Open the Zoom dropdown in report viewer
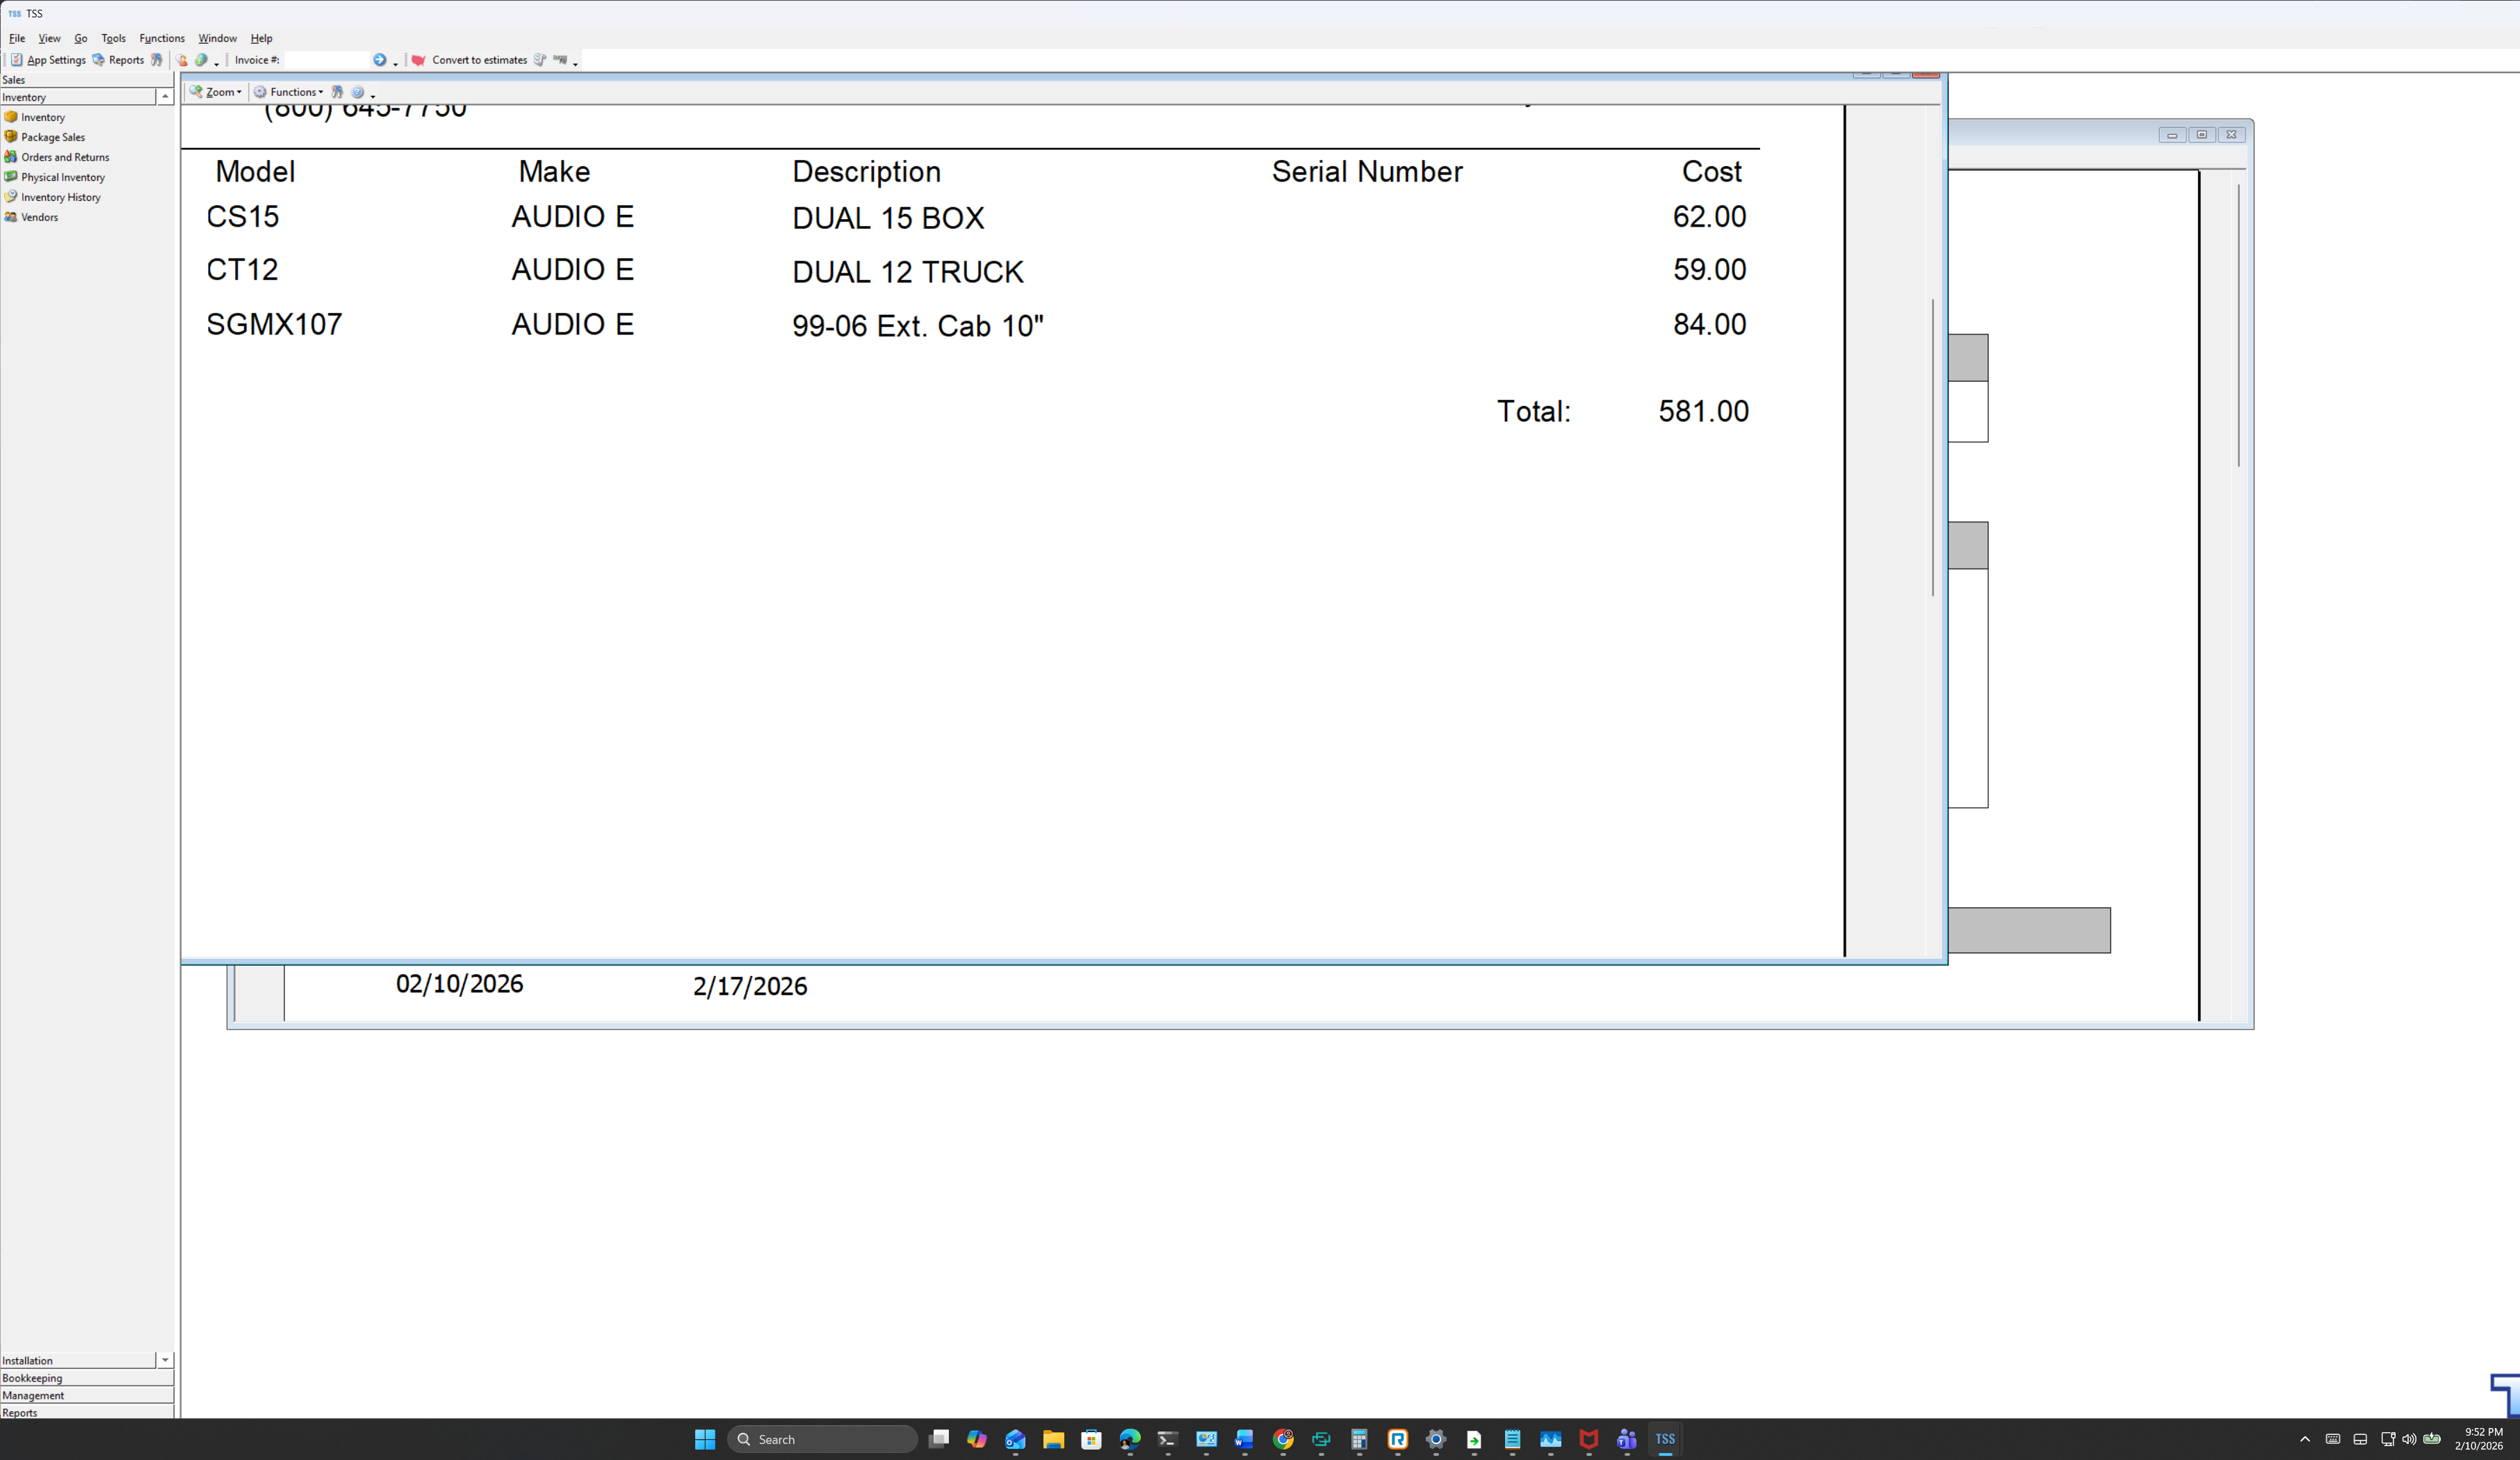This screenshot has height=1460, width=2520. pos(217,92)
